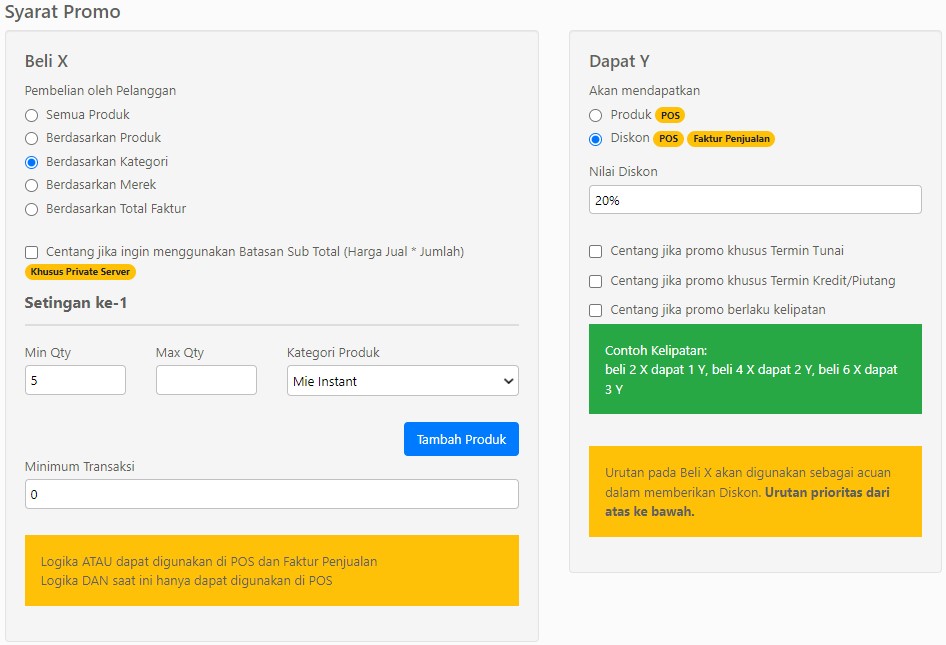Open the Kategori Produk dropdown
Screen dimensions: 946x645
[x=402, y=380]
